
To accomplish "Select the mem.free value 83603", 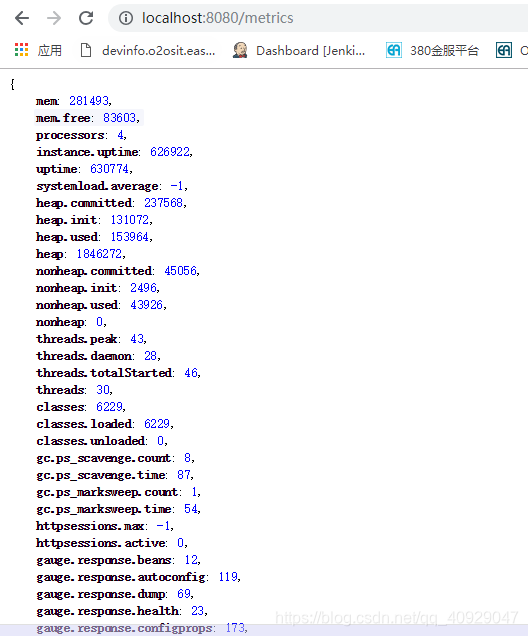I will tap(119, 118).
